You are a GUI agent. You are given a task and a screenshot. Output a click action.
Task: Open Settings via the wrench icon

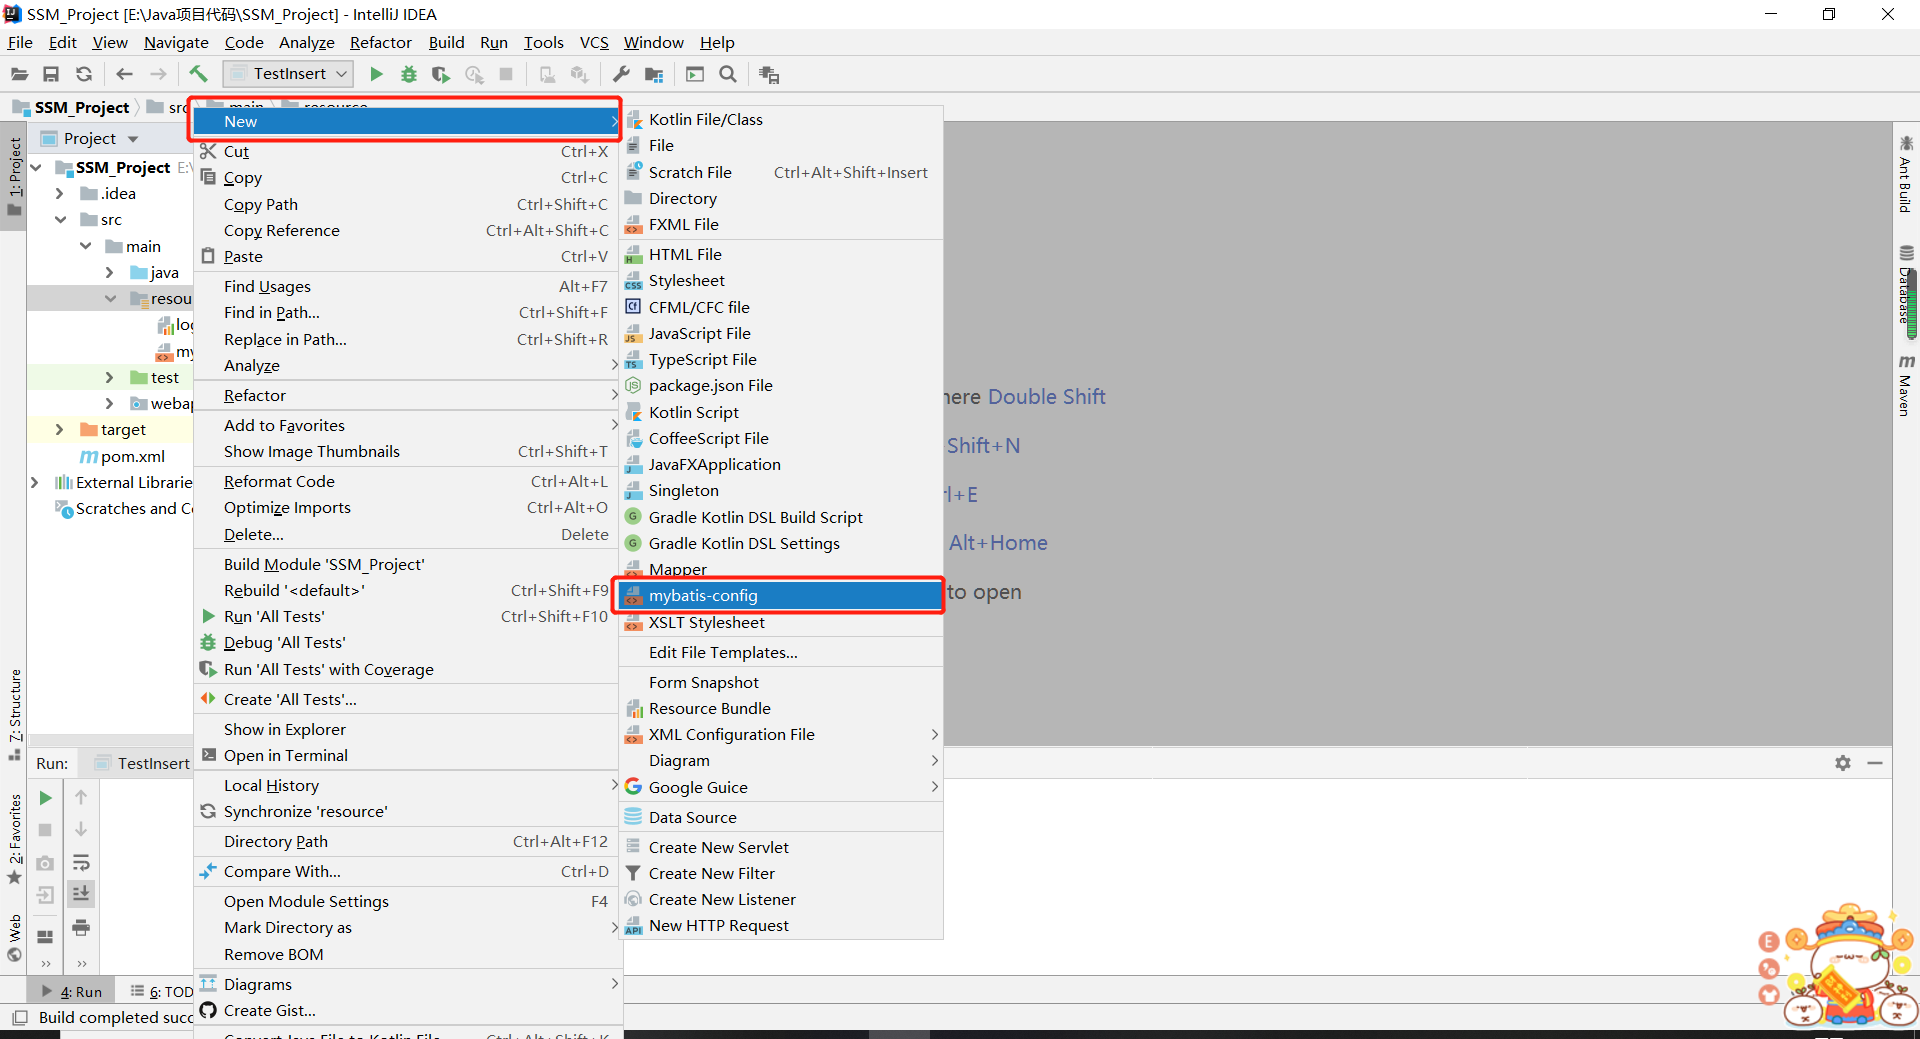pyautogui.click(x=621, y=74)
